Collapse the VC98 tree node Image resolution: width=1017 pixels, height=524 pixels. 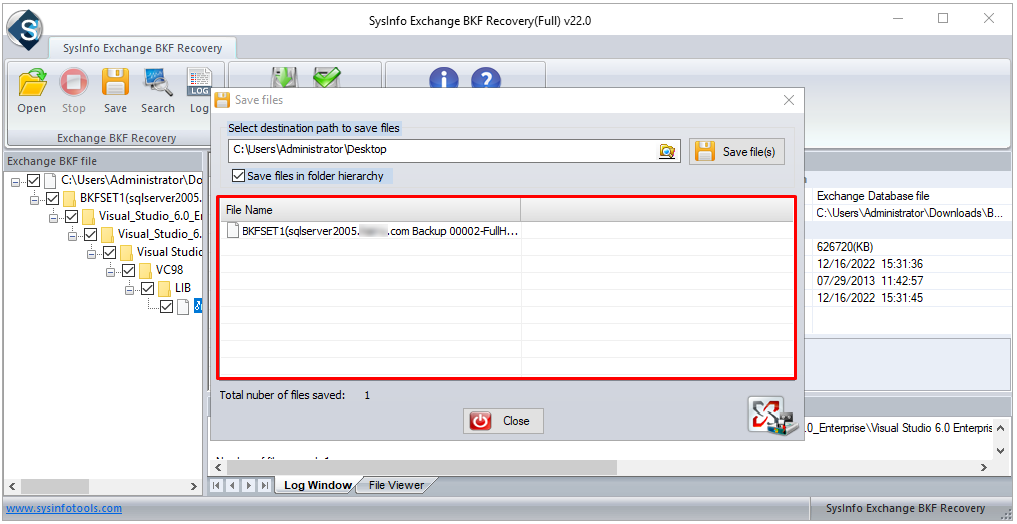[x=111, y=271]
